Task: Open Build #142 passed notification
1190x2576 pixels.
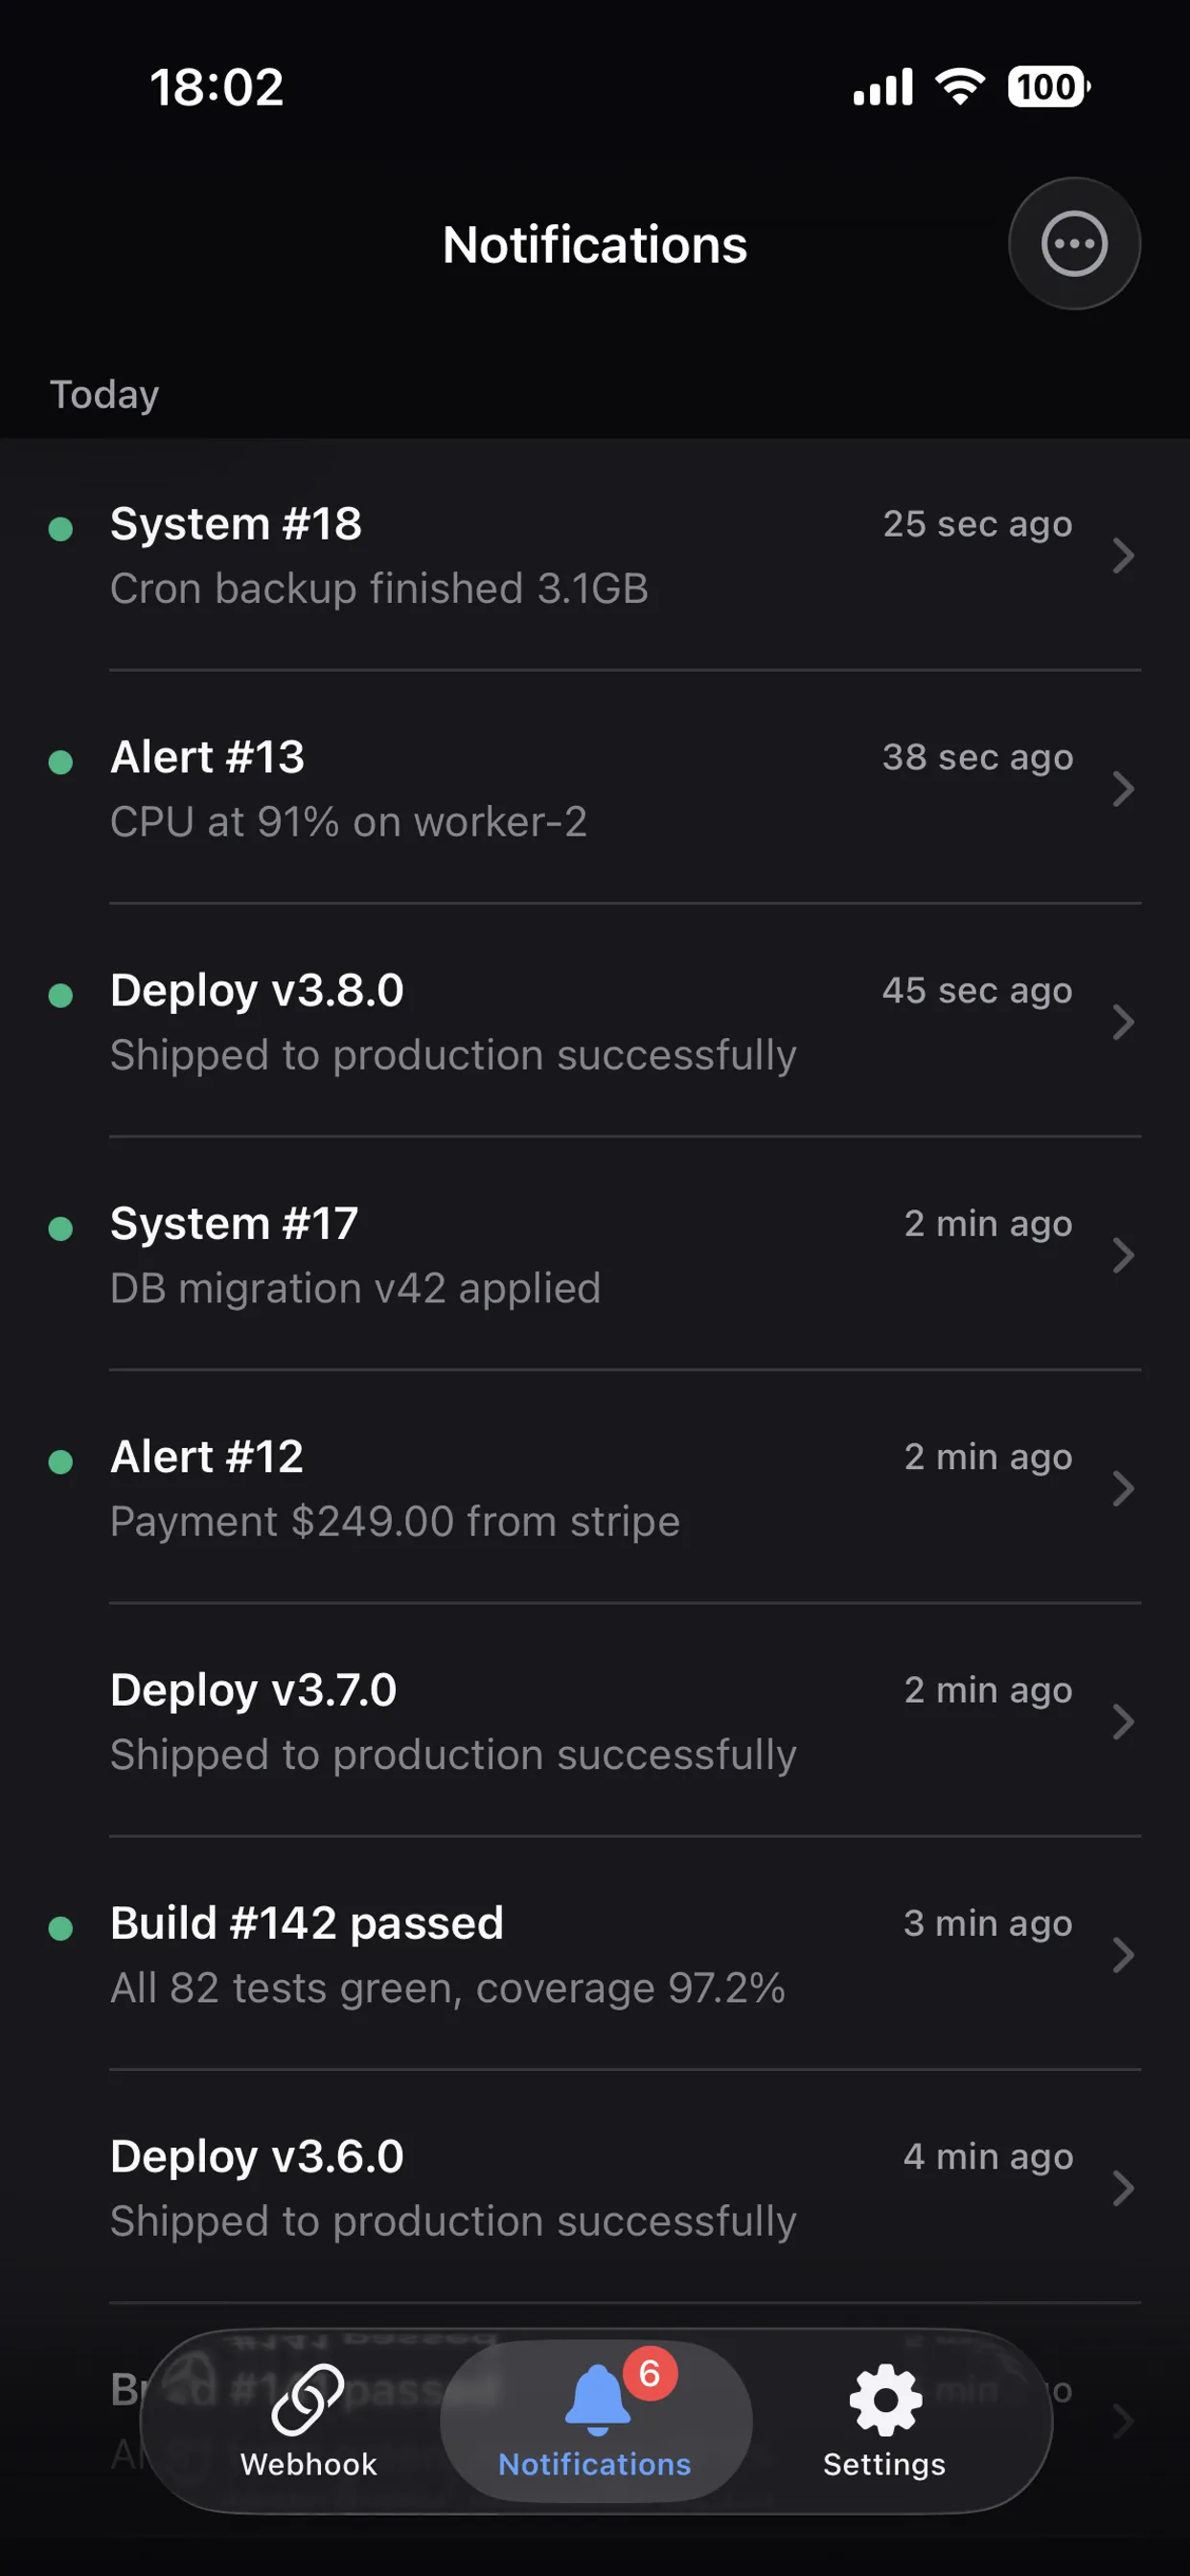Action: tap(500, 1955)
